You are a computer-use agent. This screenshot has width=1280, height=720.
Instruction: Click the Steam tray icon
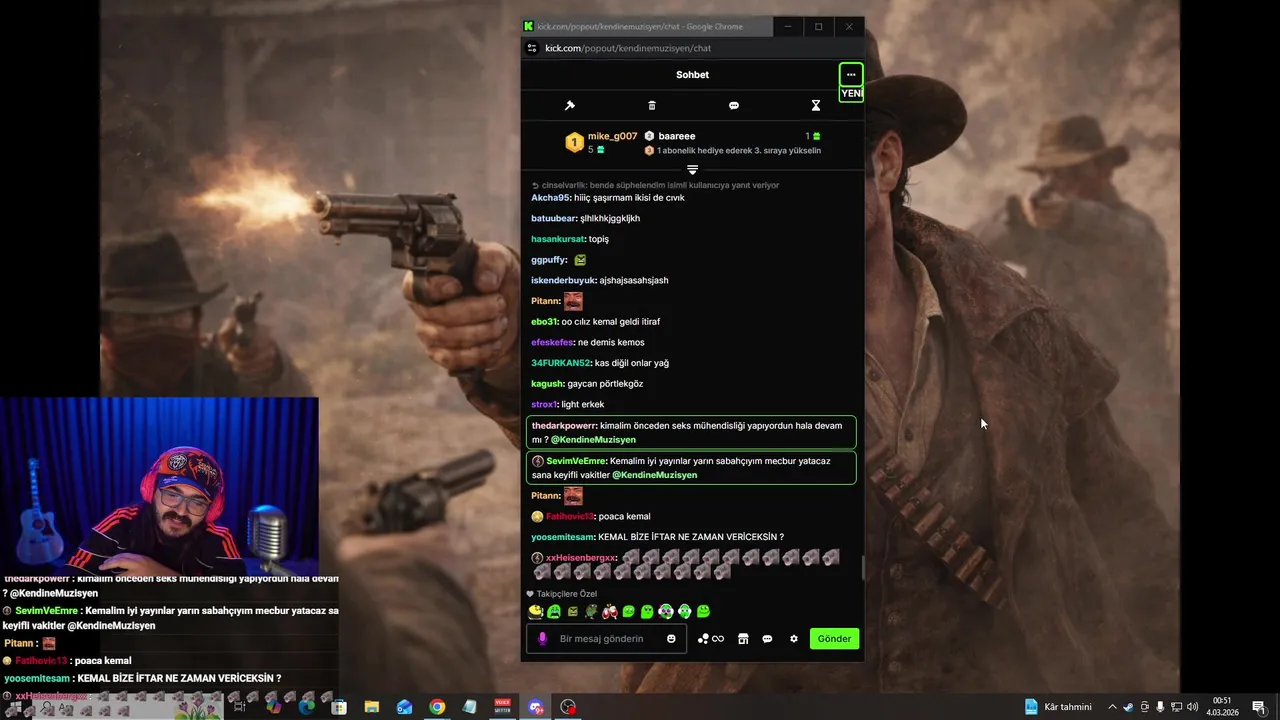1129,707
